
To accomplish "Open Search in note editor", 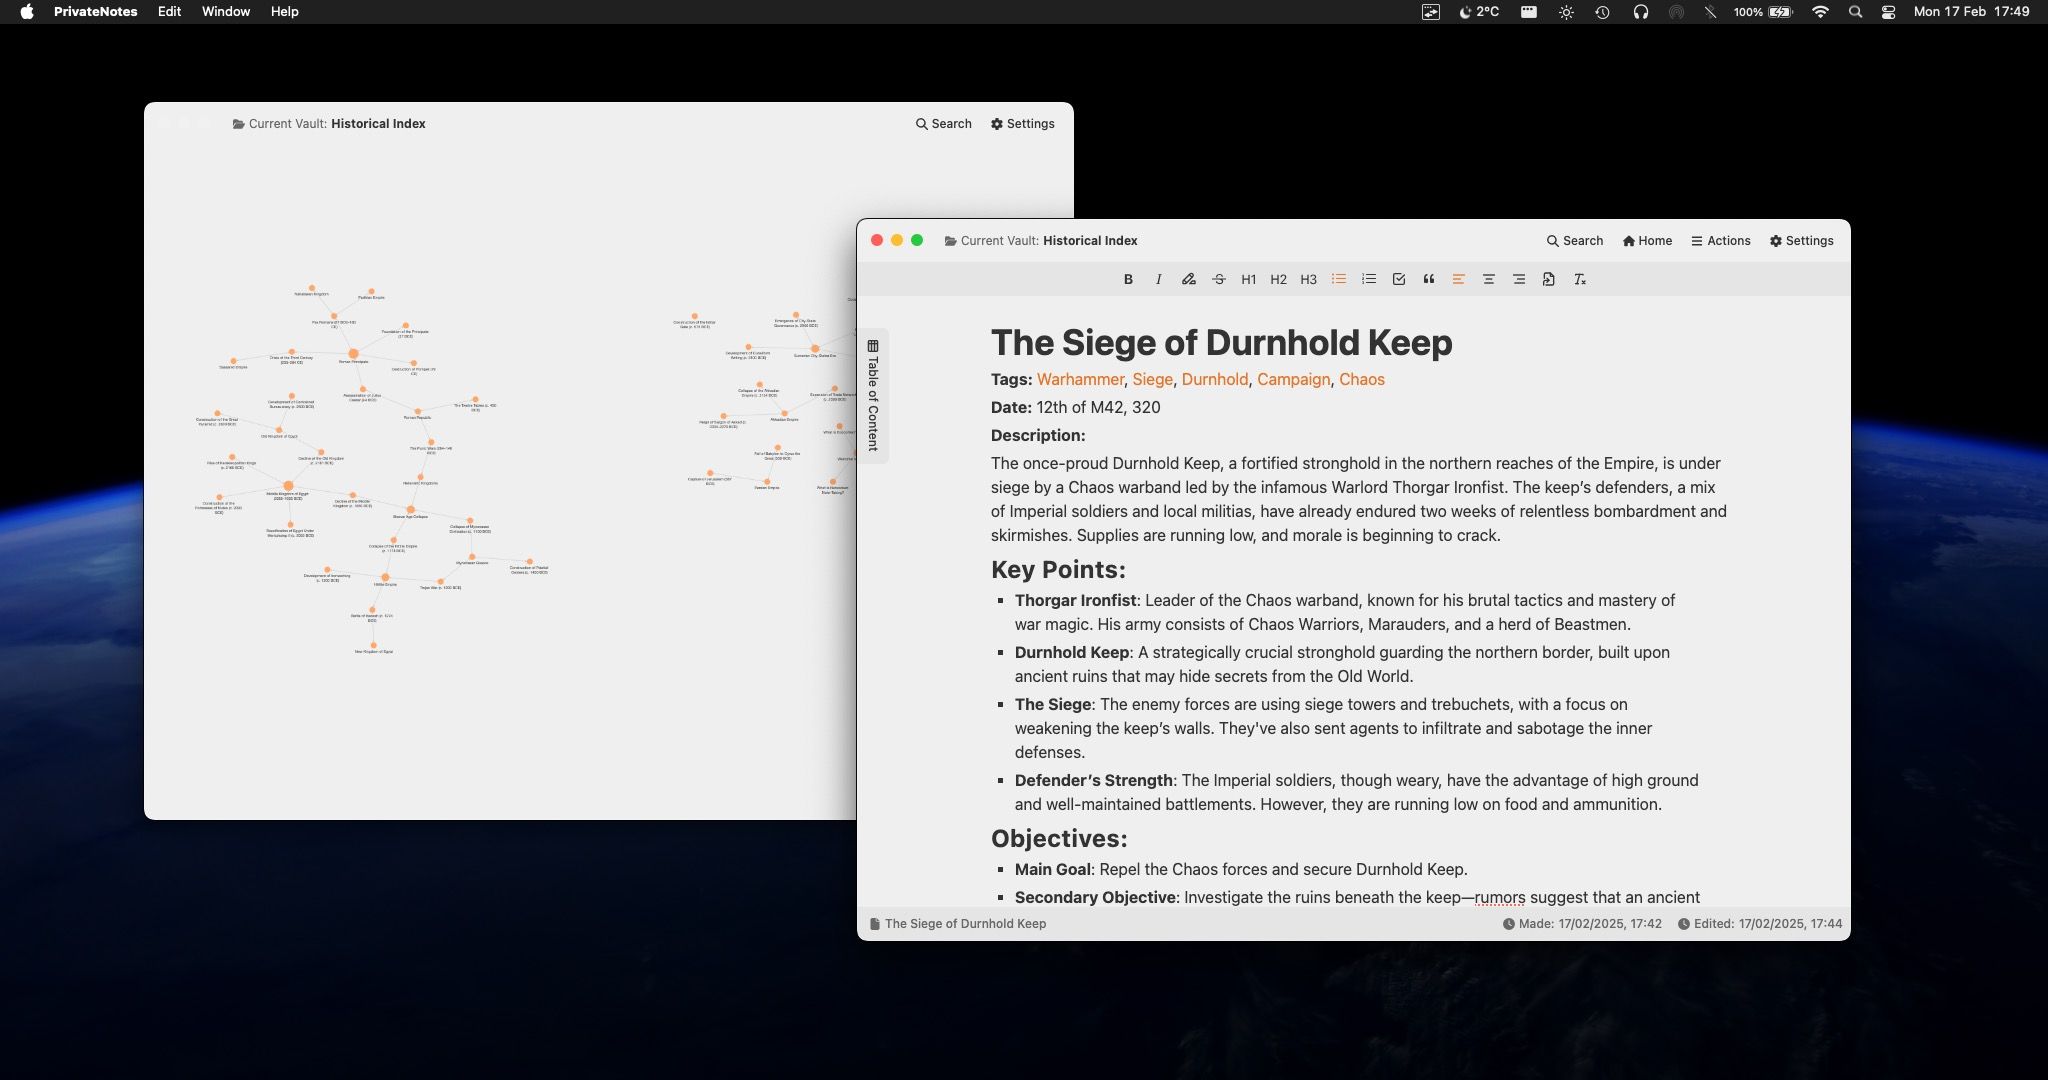I will 1575,240.
